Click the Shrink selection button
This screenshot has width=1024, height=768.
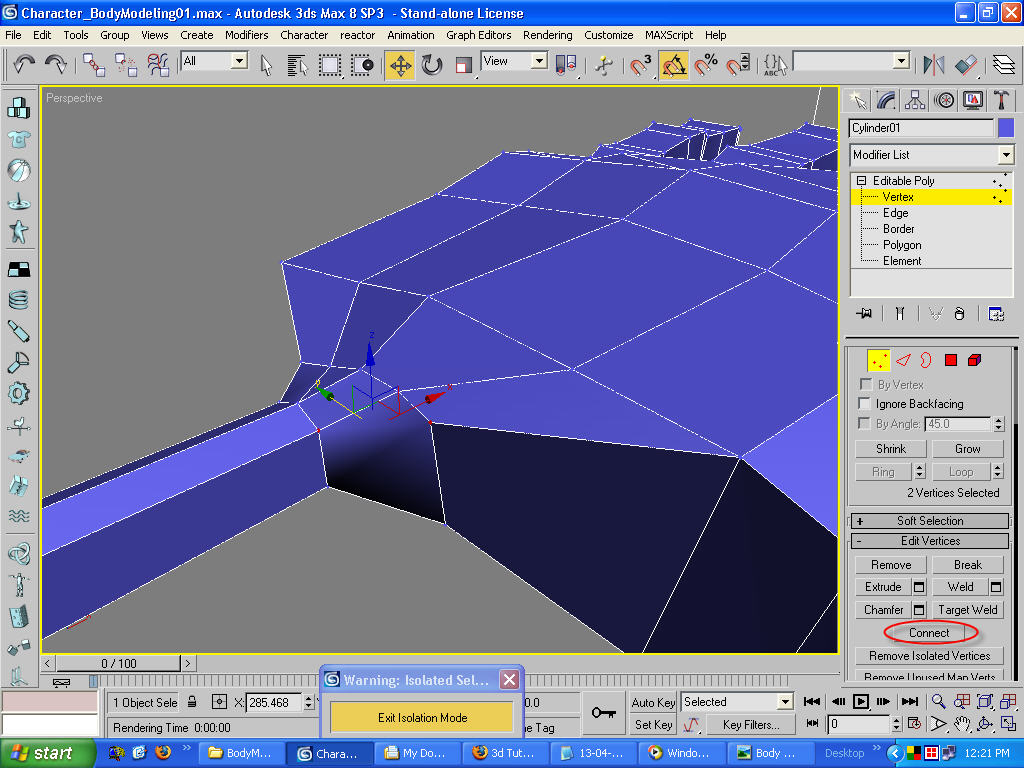[x=891, y=449]
